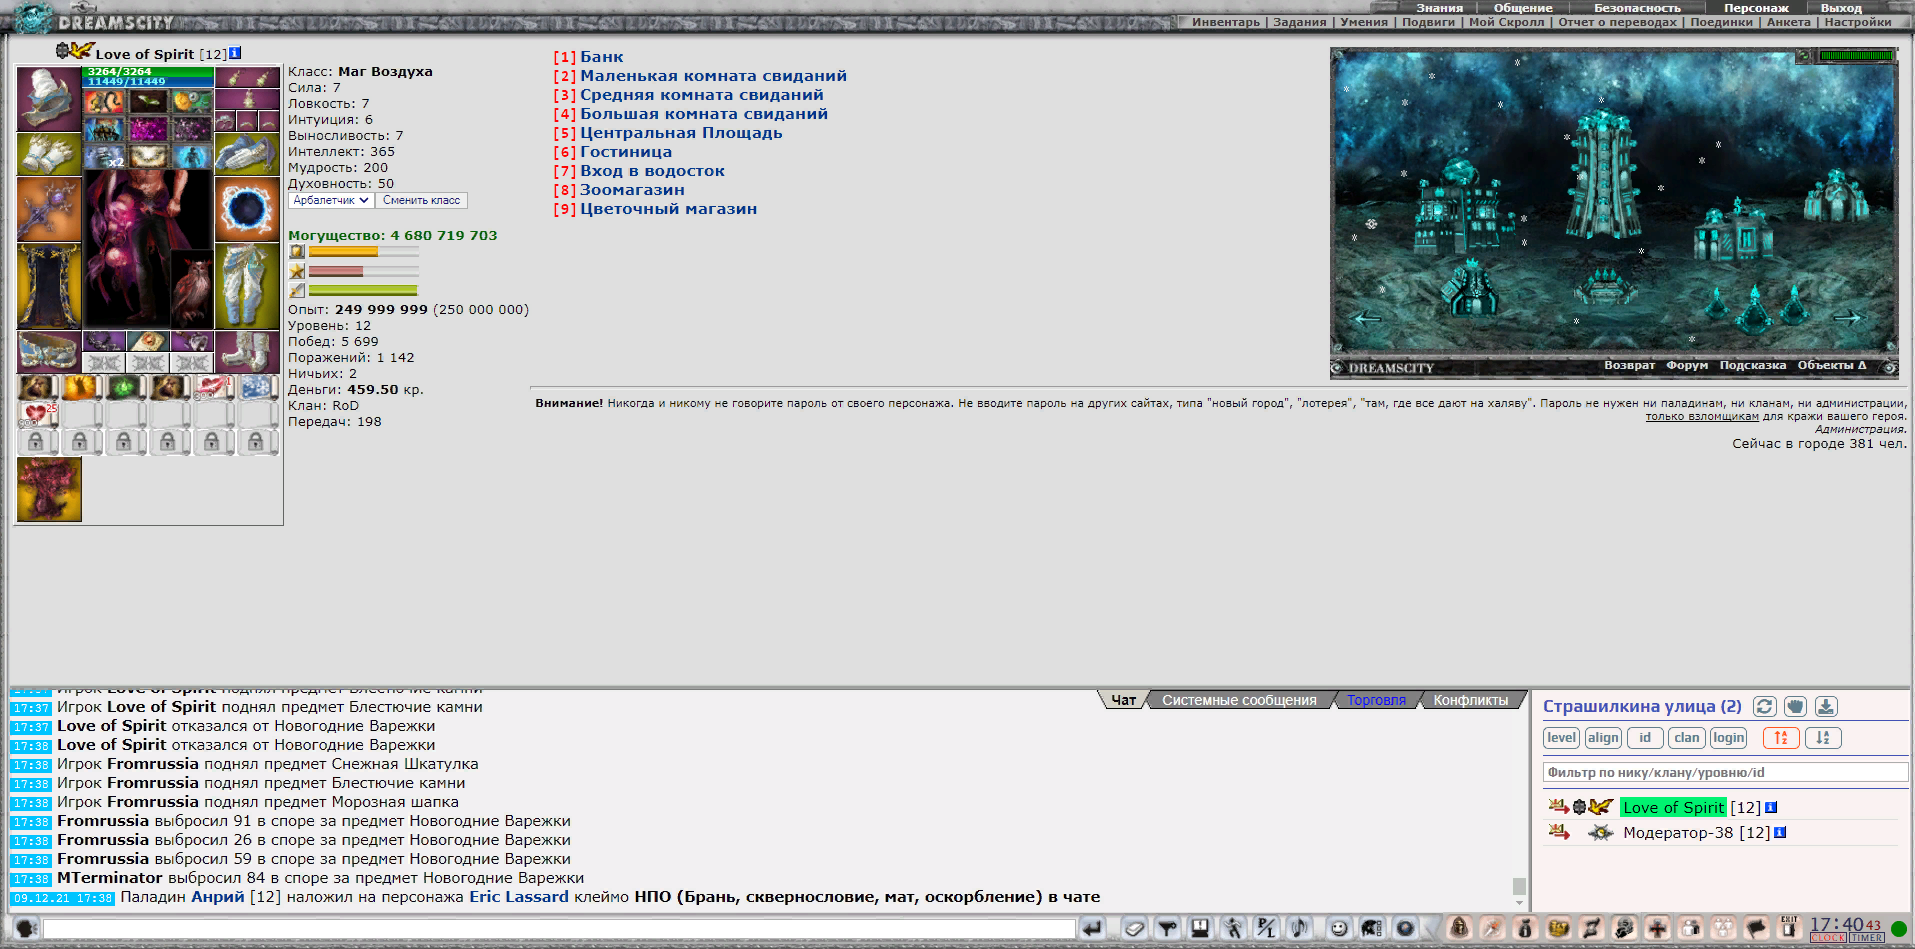
Task: Open the class selection dropdown Арбалетчик
Action: click(331, 200)
